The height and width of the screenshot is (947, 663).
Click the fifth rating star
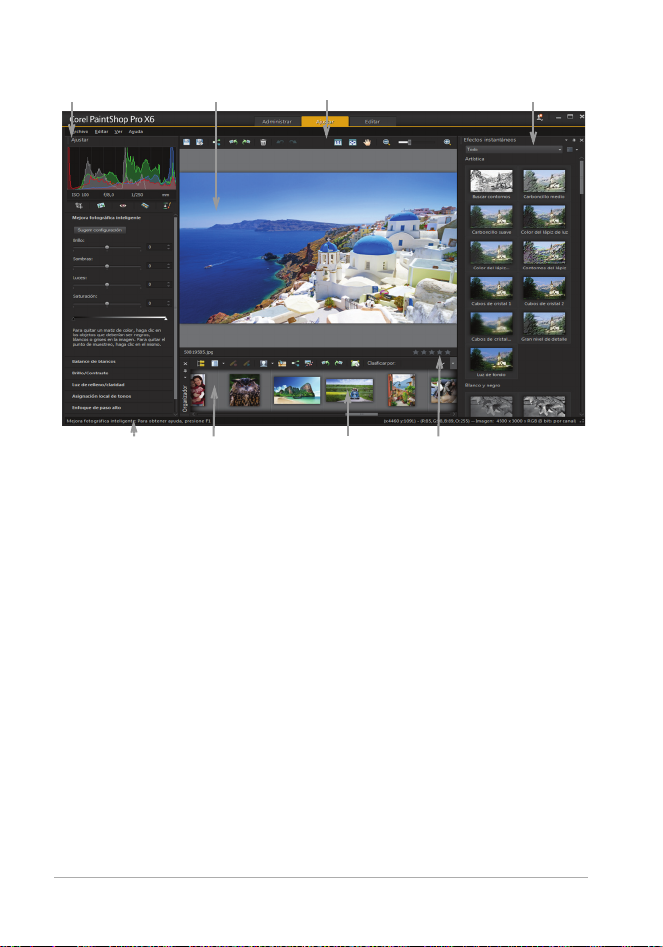(447, 352)
